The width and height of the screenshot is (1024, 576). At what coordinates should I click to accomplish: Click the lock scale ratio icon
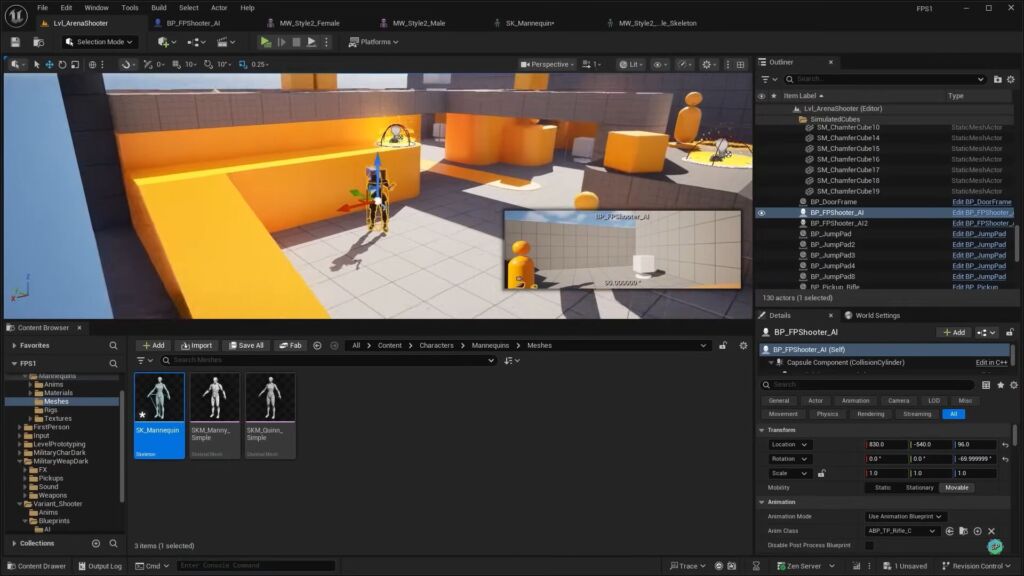pos(821,473)
